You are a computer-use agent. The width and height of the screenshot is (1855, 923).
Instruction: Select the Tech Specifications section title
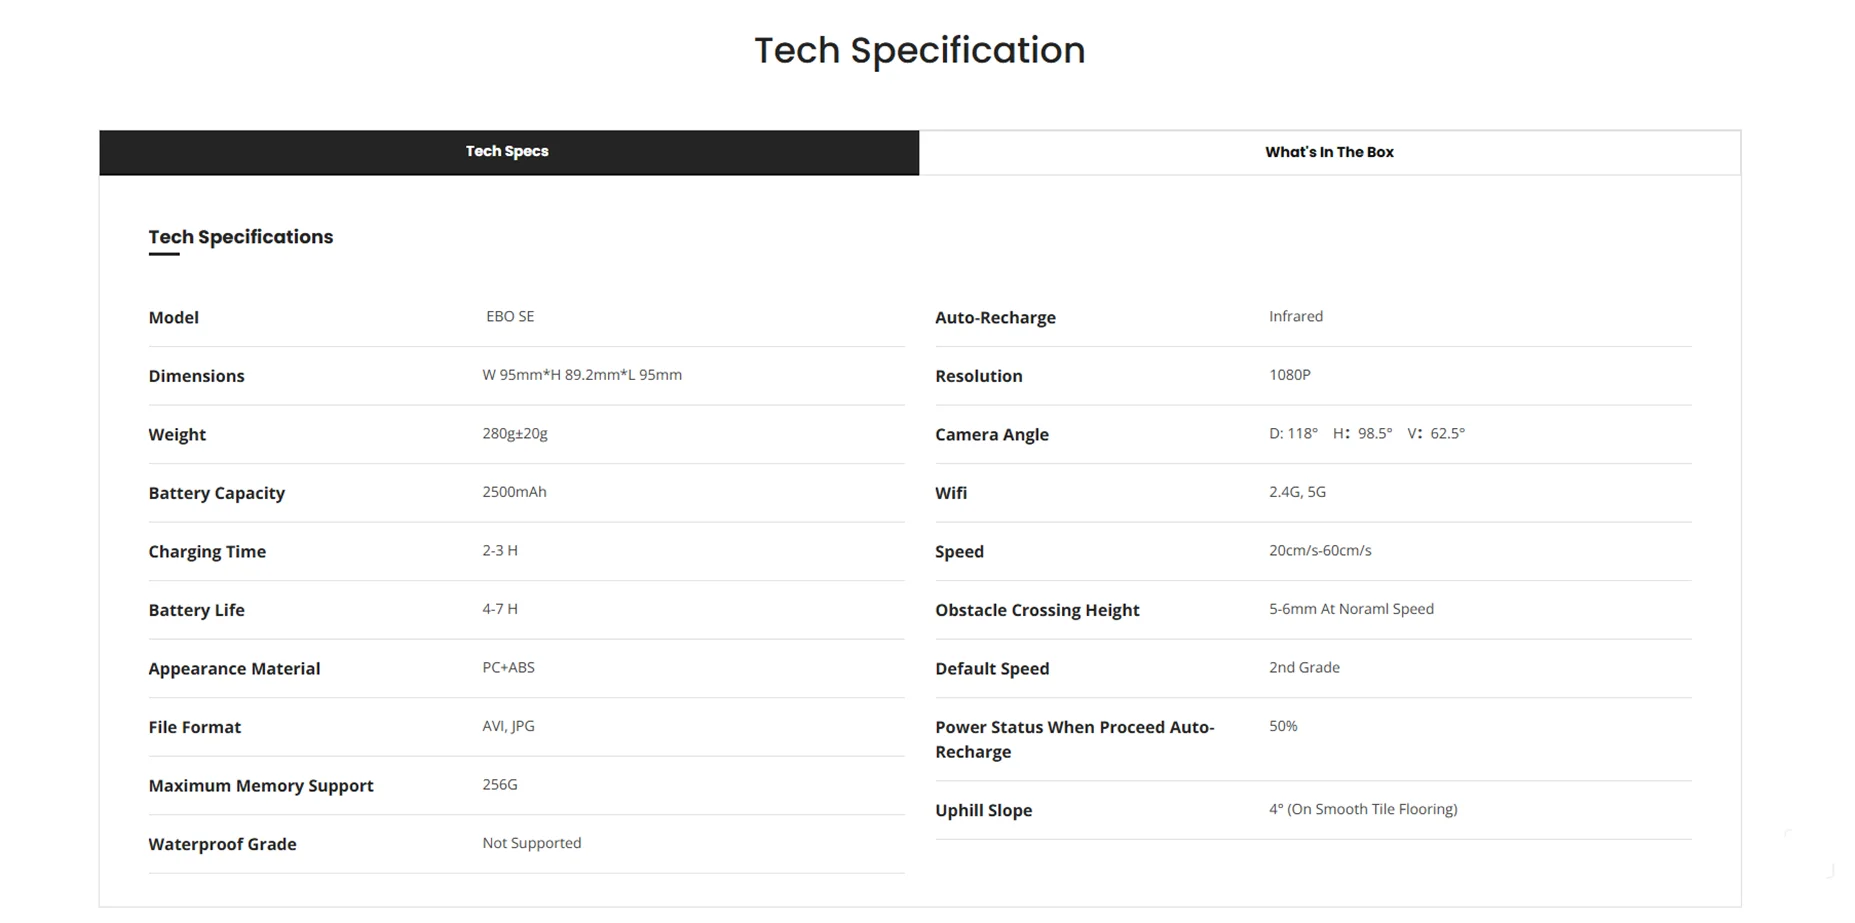(241, 237)
